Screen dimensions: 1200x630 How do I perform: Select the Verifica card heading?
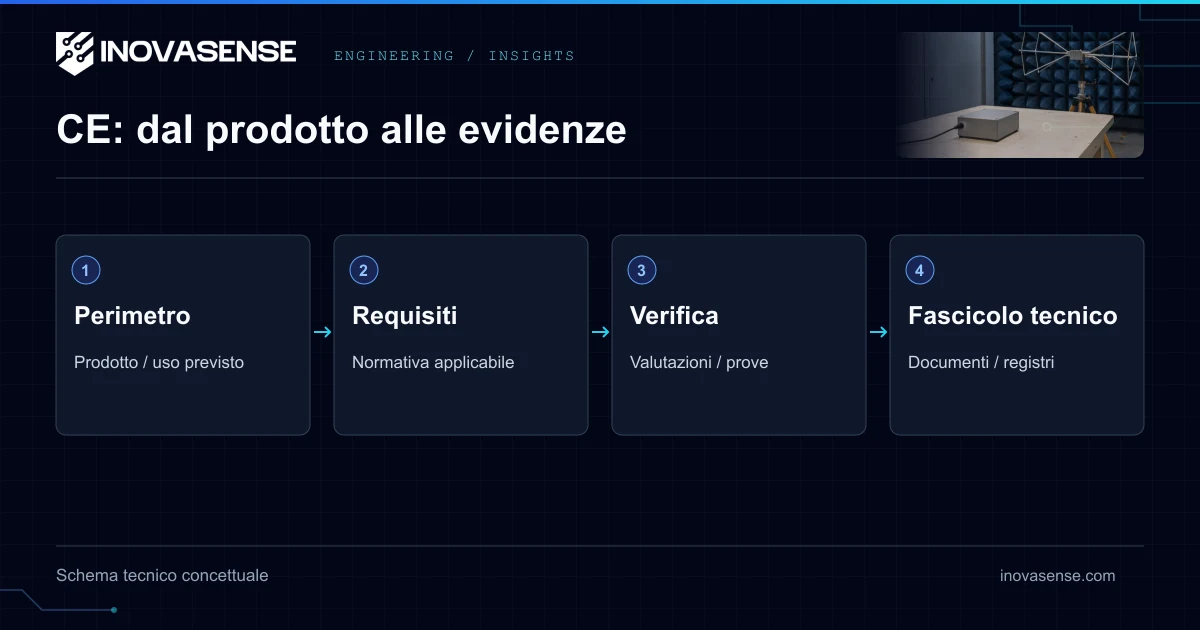[x=674, y=316]
